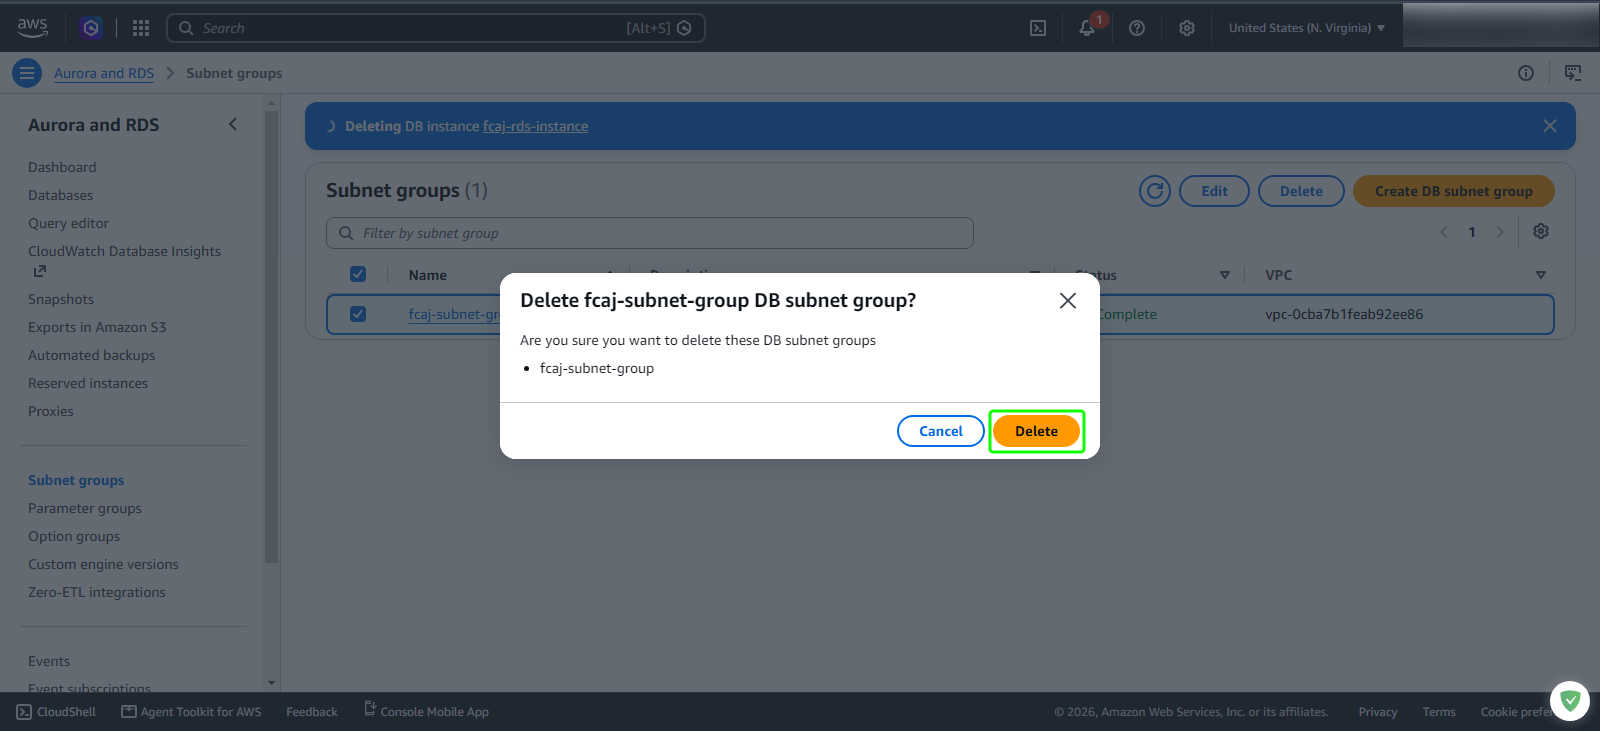
Task: Dismiss the Deleting DB instance banner
Action: tap(1550, 126)
